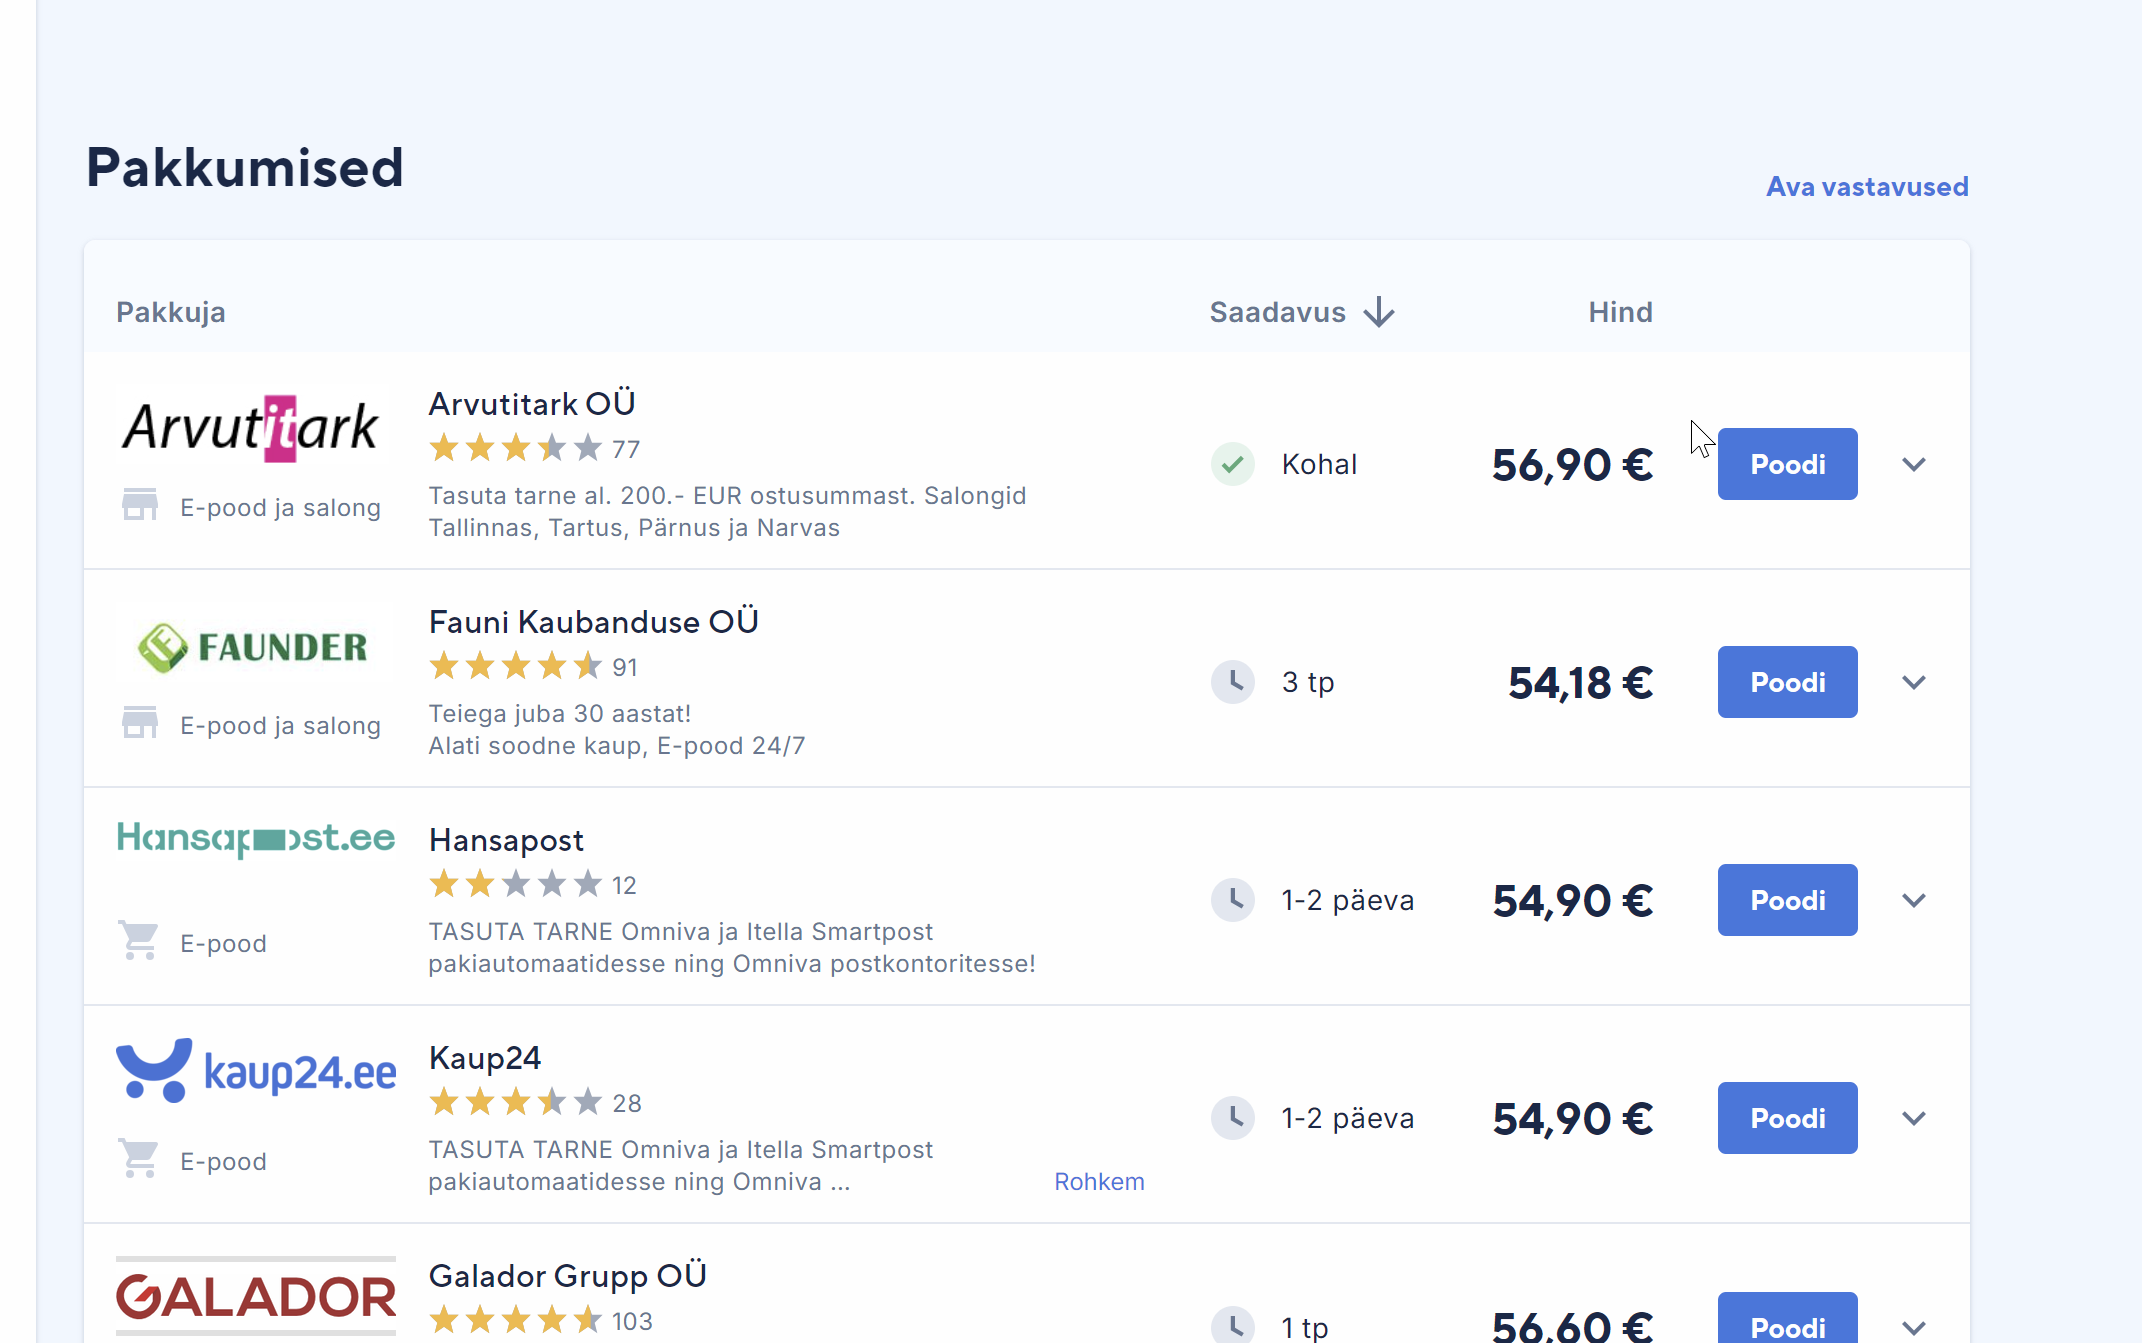Click Hansapost TASUTA TARNE Omniva description text
Image resolution: width=2142 pixels, height=1343 pixels.
(x=732, y=947)
